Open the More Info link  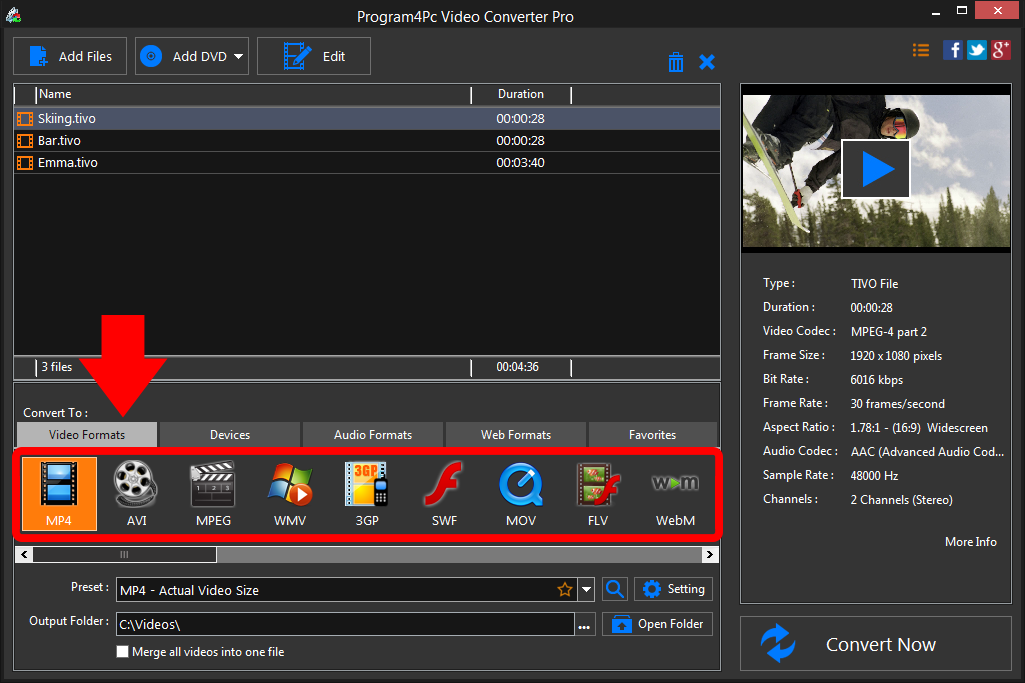[x=971, y=542]
